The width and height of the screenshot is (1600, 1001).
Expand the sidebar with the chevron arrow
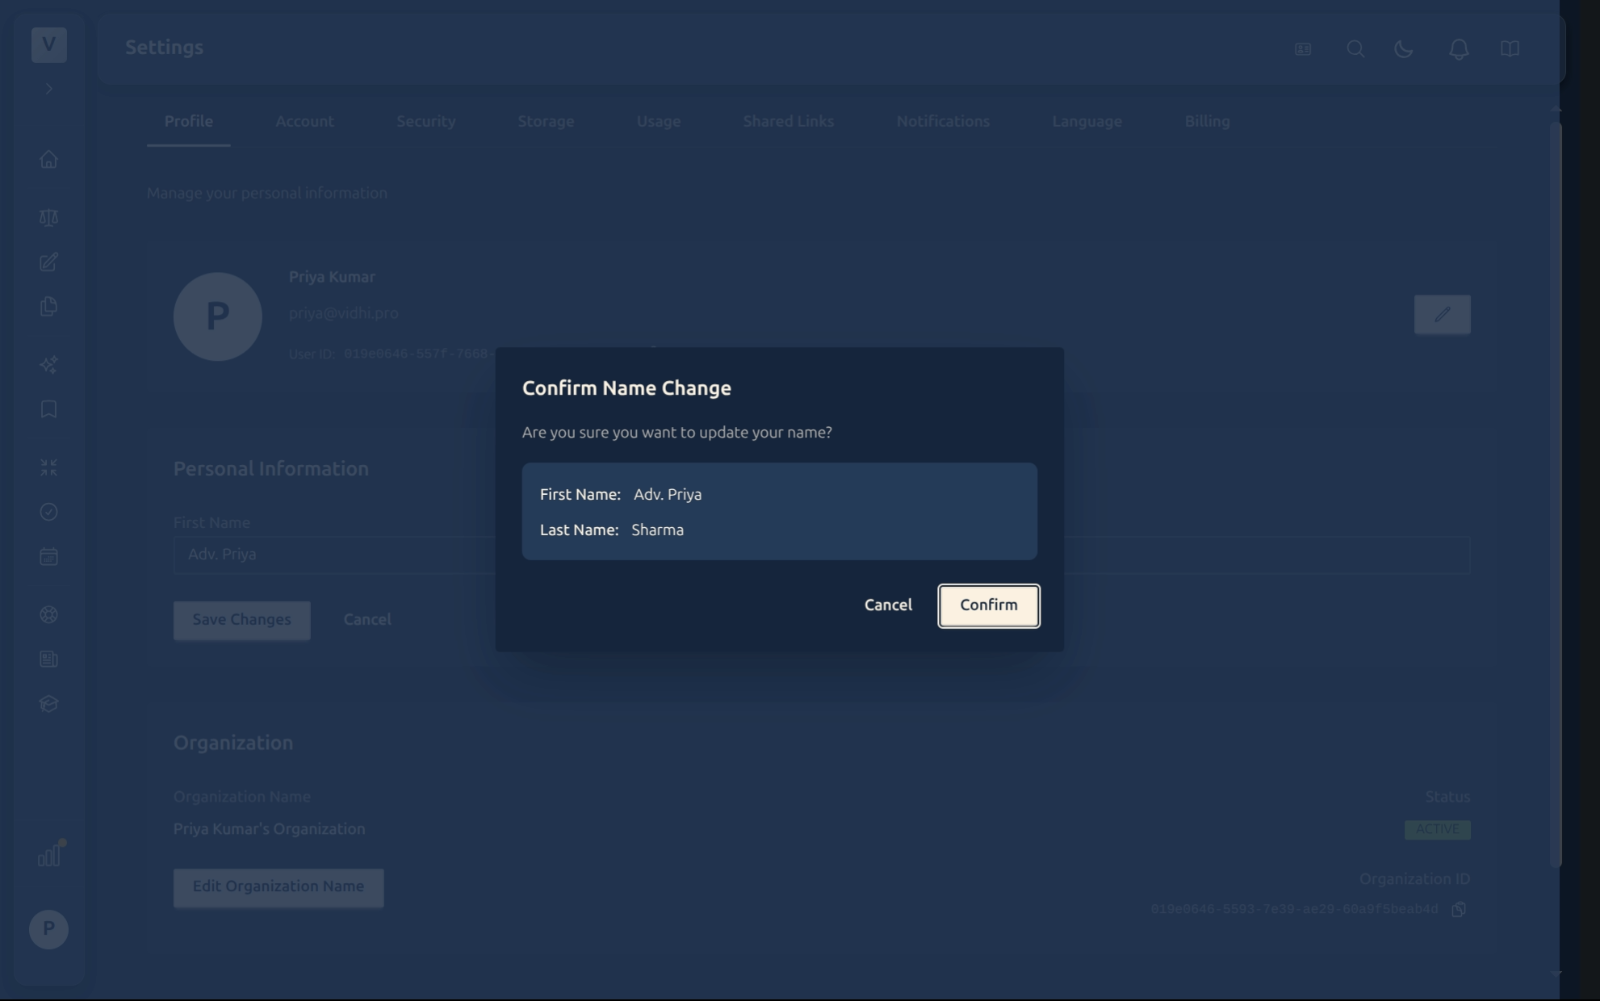click(49, 89)
